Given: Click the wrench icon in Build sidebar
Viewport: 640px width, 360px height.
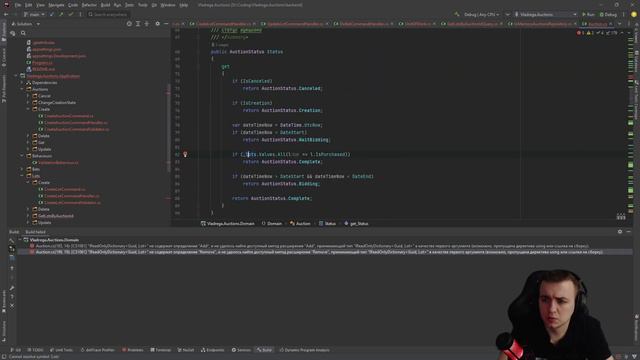Looking at the screenshot, I should click(x=12, y=288).
